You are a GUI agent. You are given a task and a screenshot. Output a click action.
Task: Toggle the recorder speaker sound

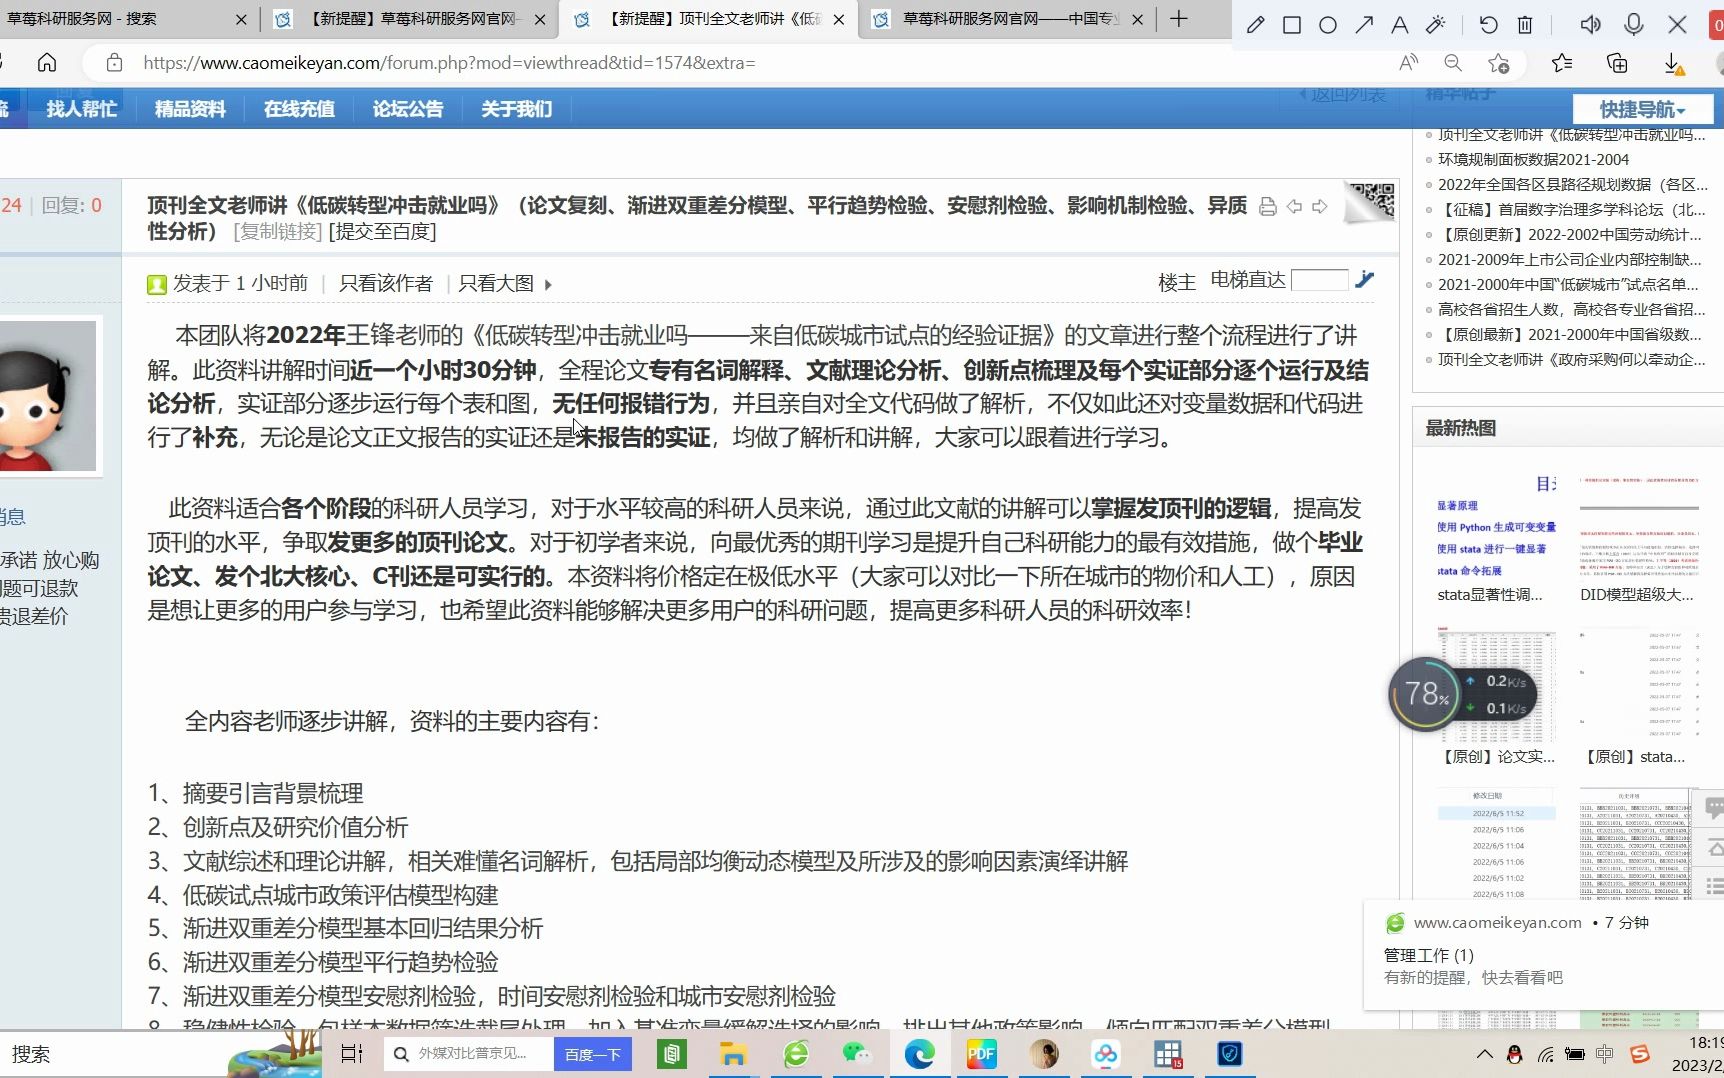[x=1590, y=24]
